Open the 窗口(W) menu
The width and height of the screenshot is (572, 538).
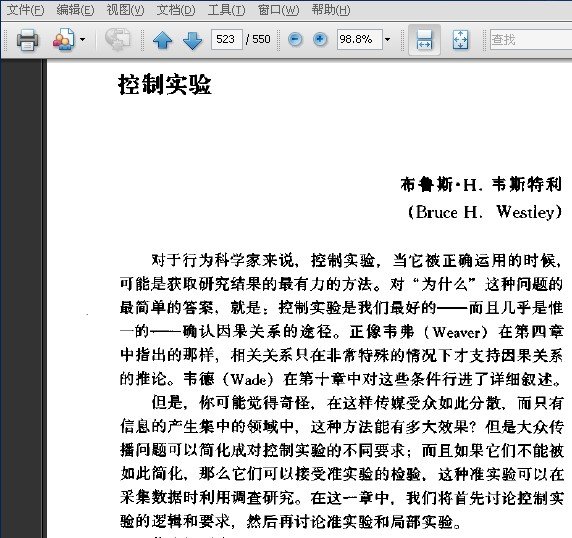[x=278, y=9]
